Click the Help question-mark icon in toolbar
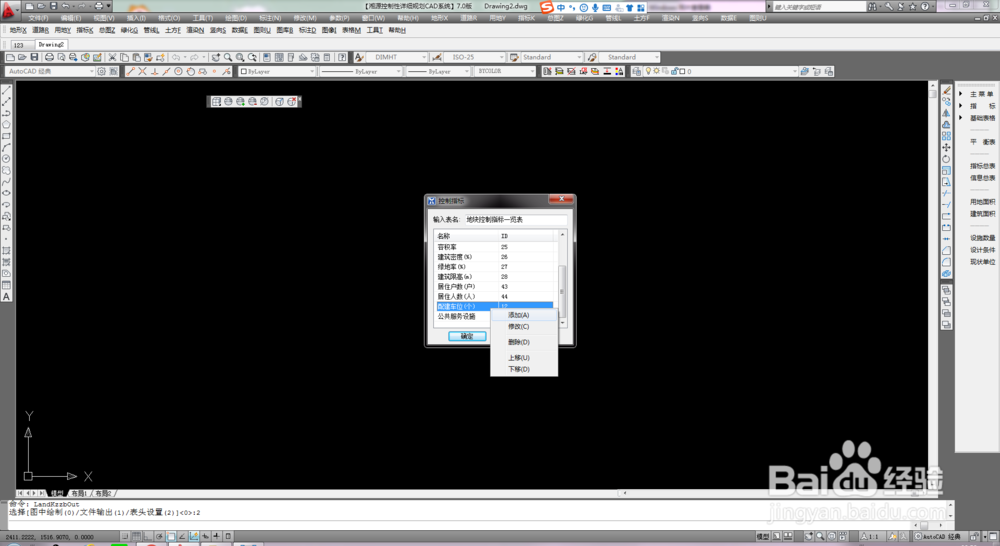 342,57
